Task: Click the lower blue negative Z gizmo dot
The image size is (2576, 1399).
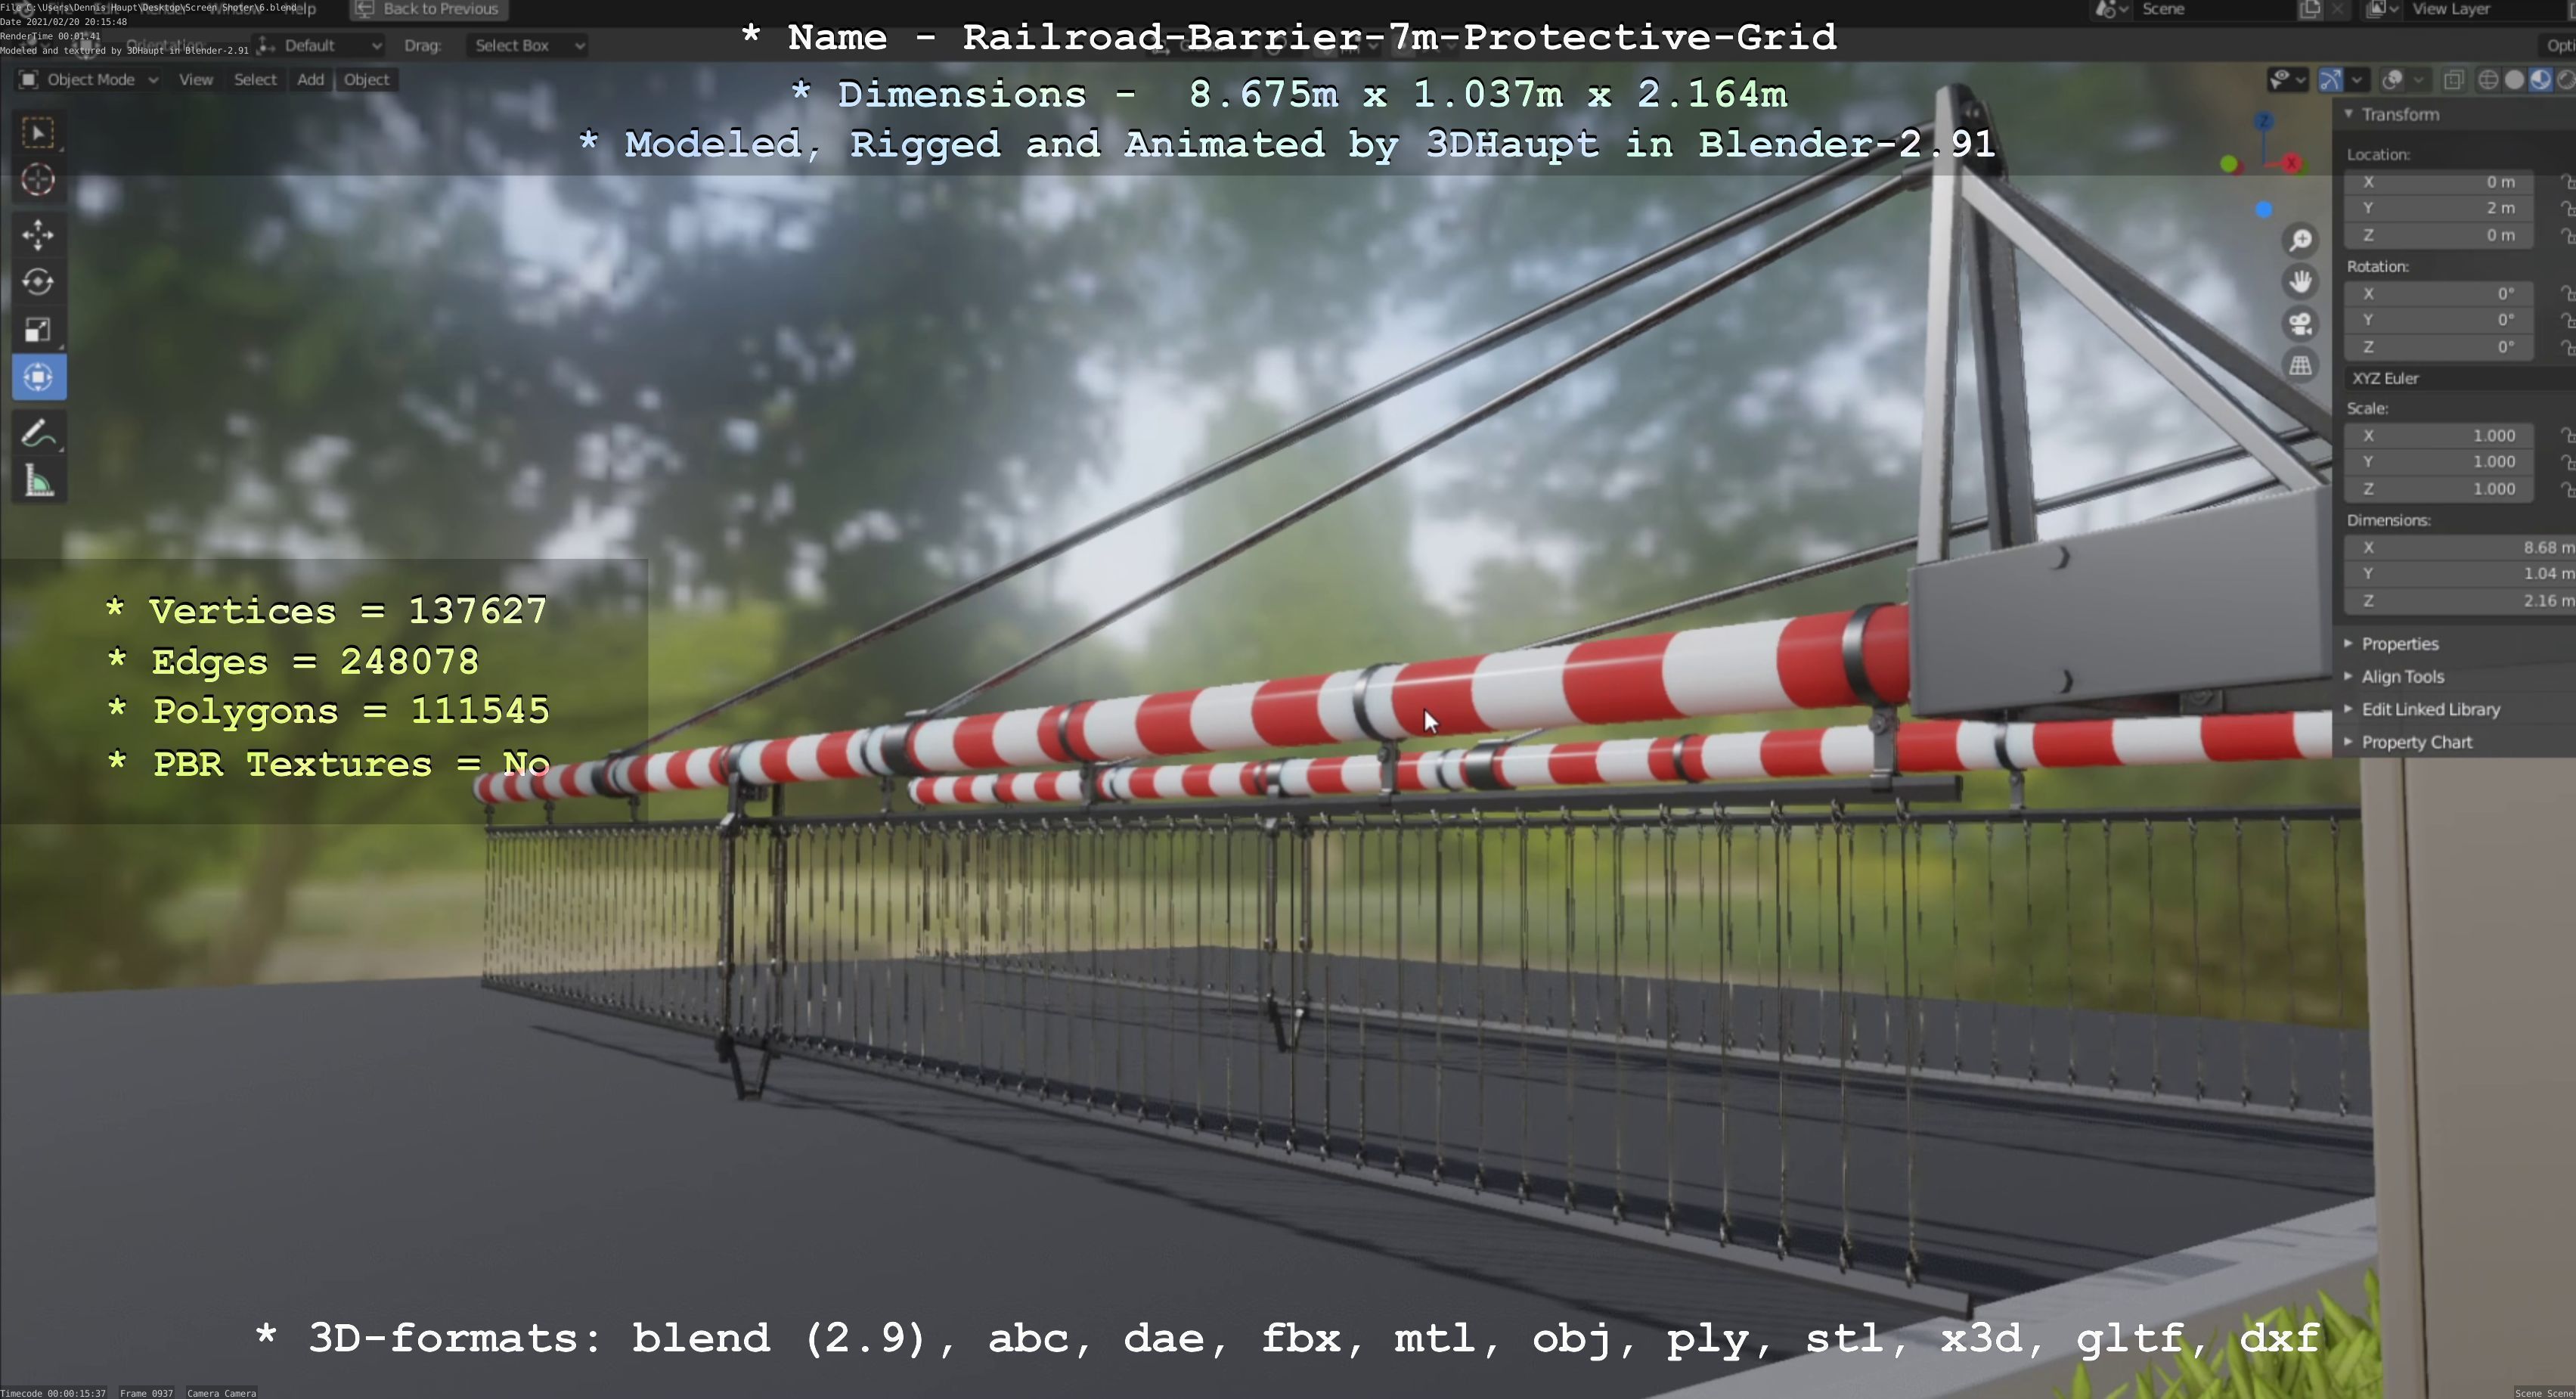Action: click(x=2264, y=210)
